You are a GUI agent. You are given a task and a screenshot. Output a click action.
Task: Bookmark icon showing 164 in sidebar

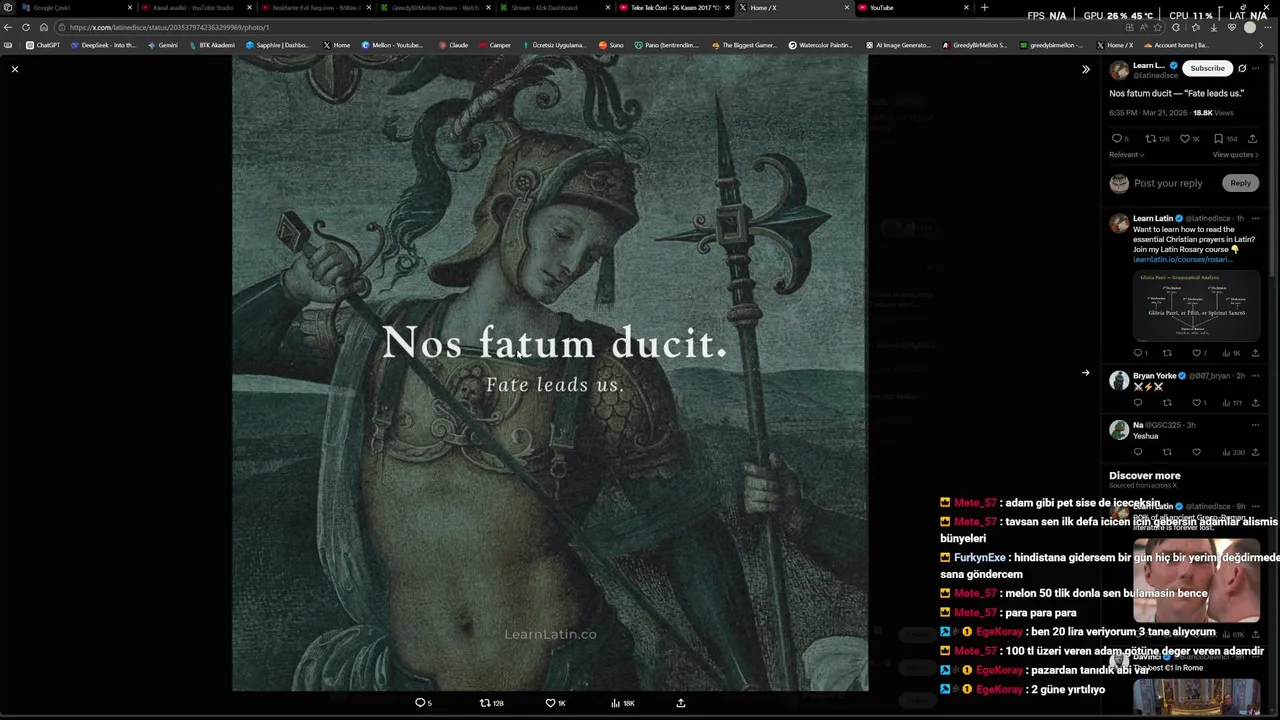pyautogui.click(x=1218, y=139)
